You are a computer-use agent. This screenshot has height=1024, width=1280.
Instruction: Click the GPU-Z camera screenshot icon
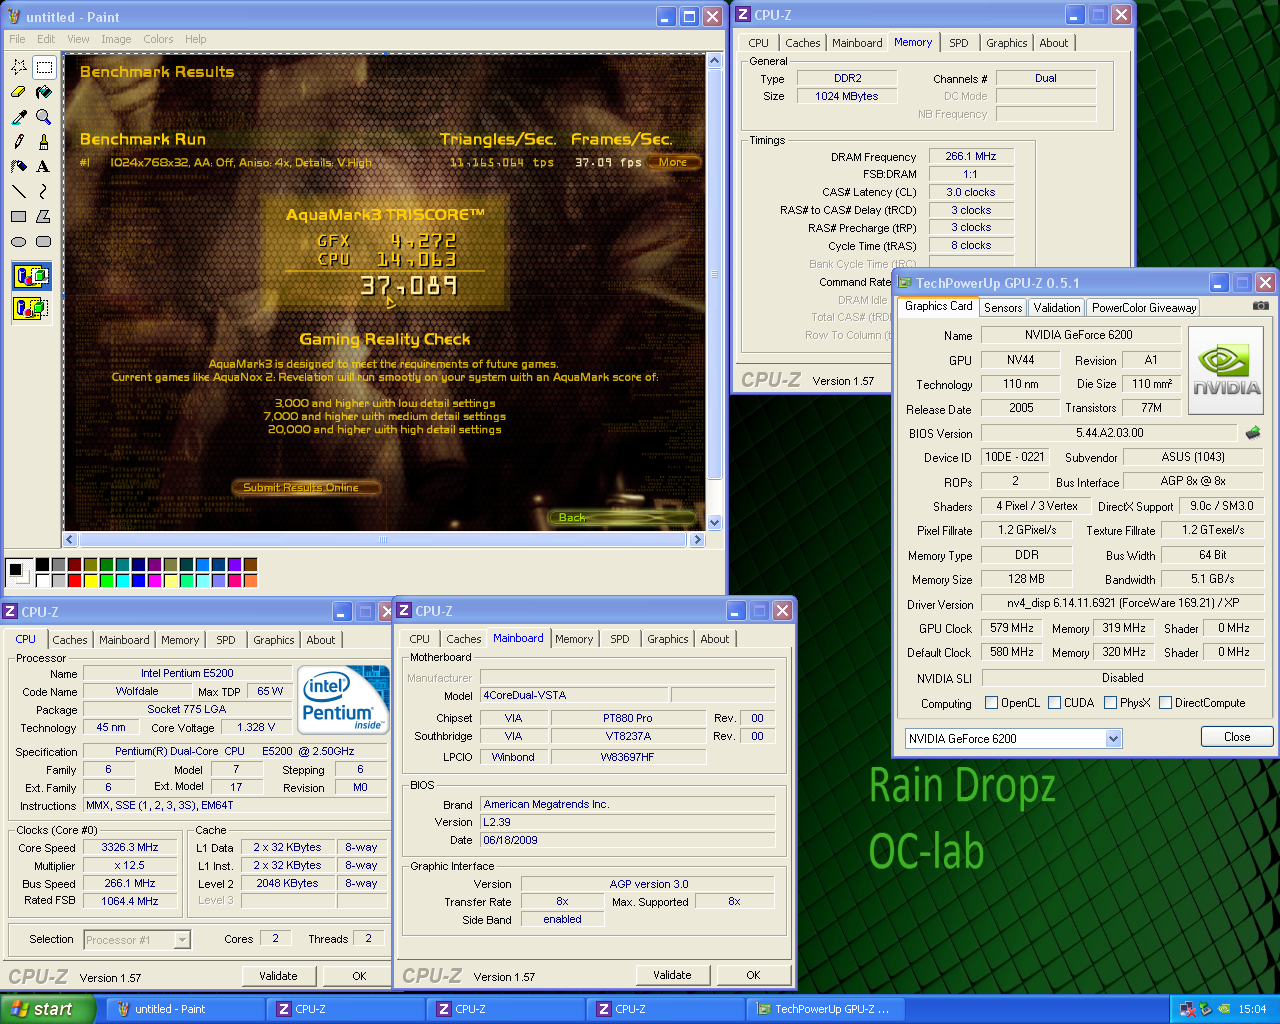(x=1261, y=306)
